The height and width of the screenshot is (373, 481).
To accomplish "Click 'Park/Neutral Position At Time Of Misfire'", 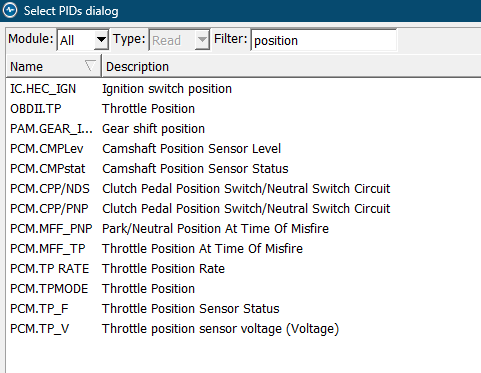I will (215, 229).
